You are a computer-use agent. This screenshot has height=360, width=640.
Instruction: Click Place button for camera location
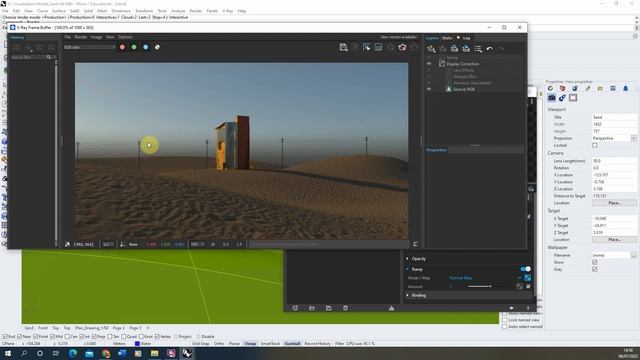614,203
